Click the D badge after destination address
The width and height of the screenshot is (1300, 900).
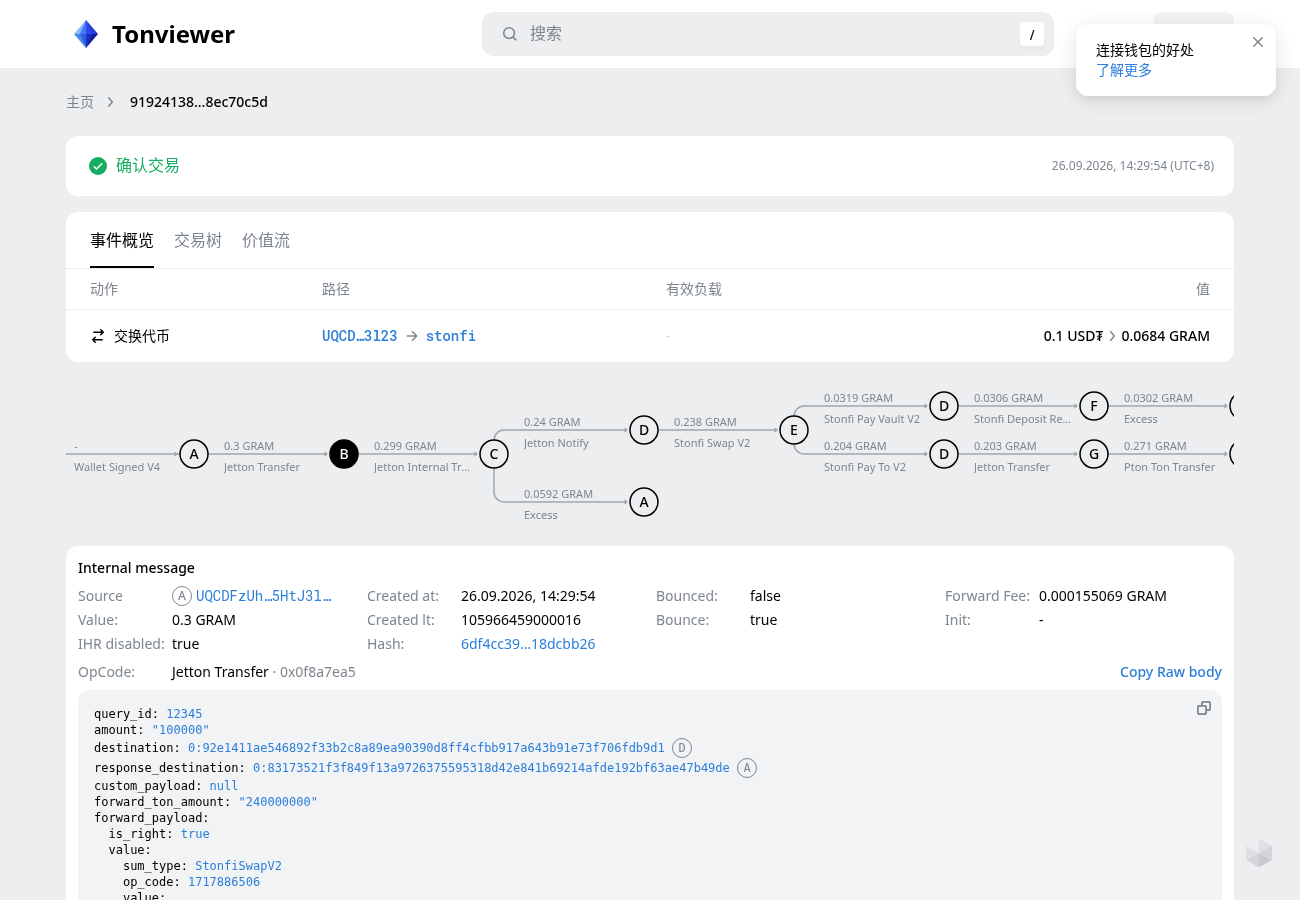coord(682,748)
